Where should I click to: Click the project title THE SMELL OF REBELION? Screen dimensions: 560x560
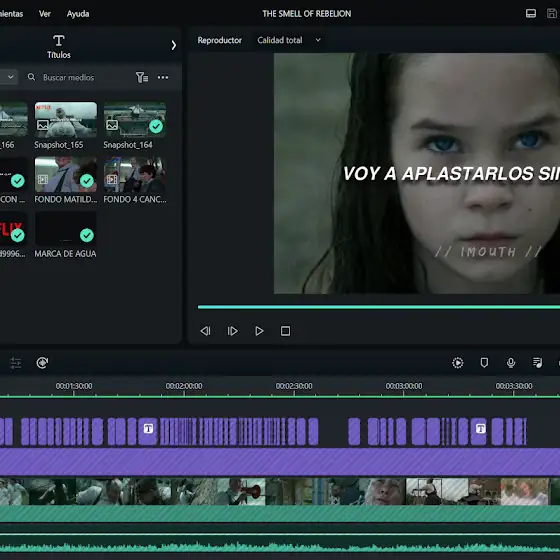click(x=307, y=14)
